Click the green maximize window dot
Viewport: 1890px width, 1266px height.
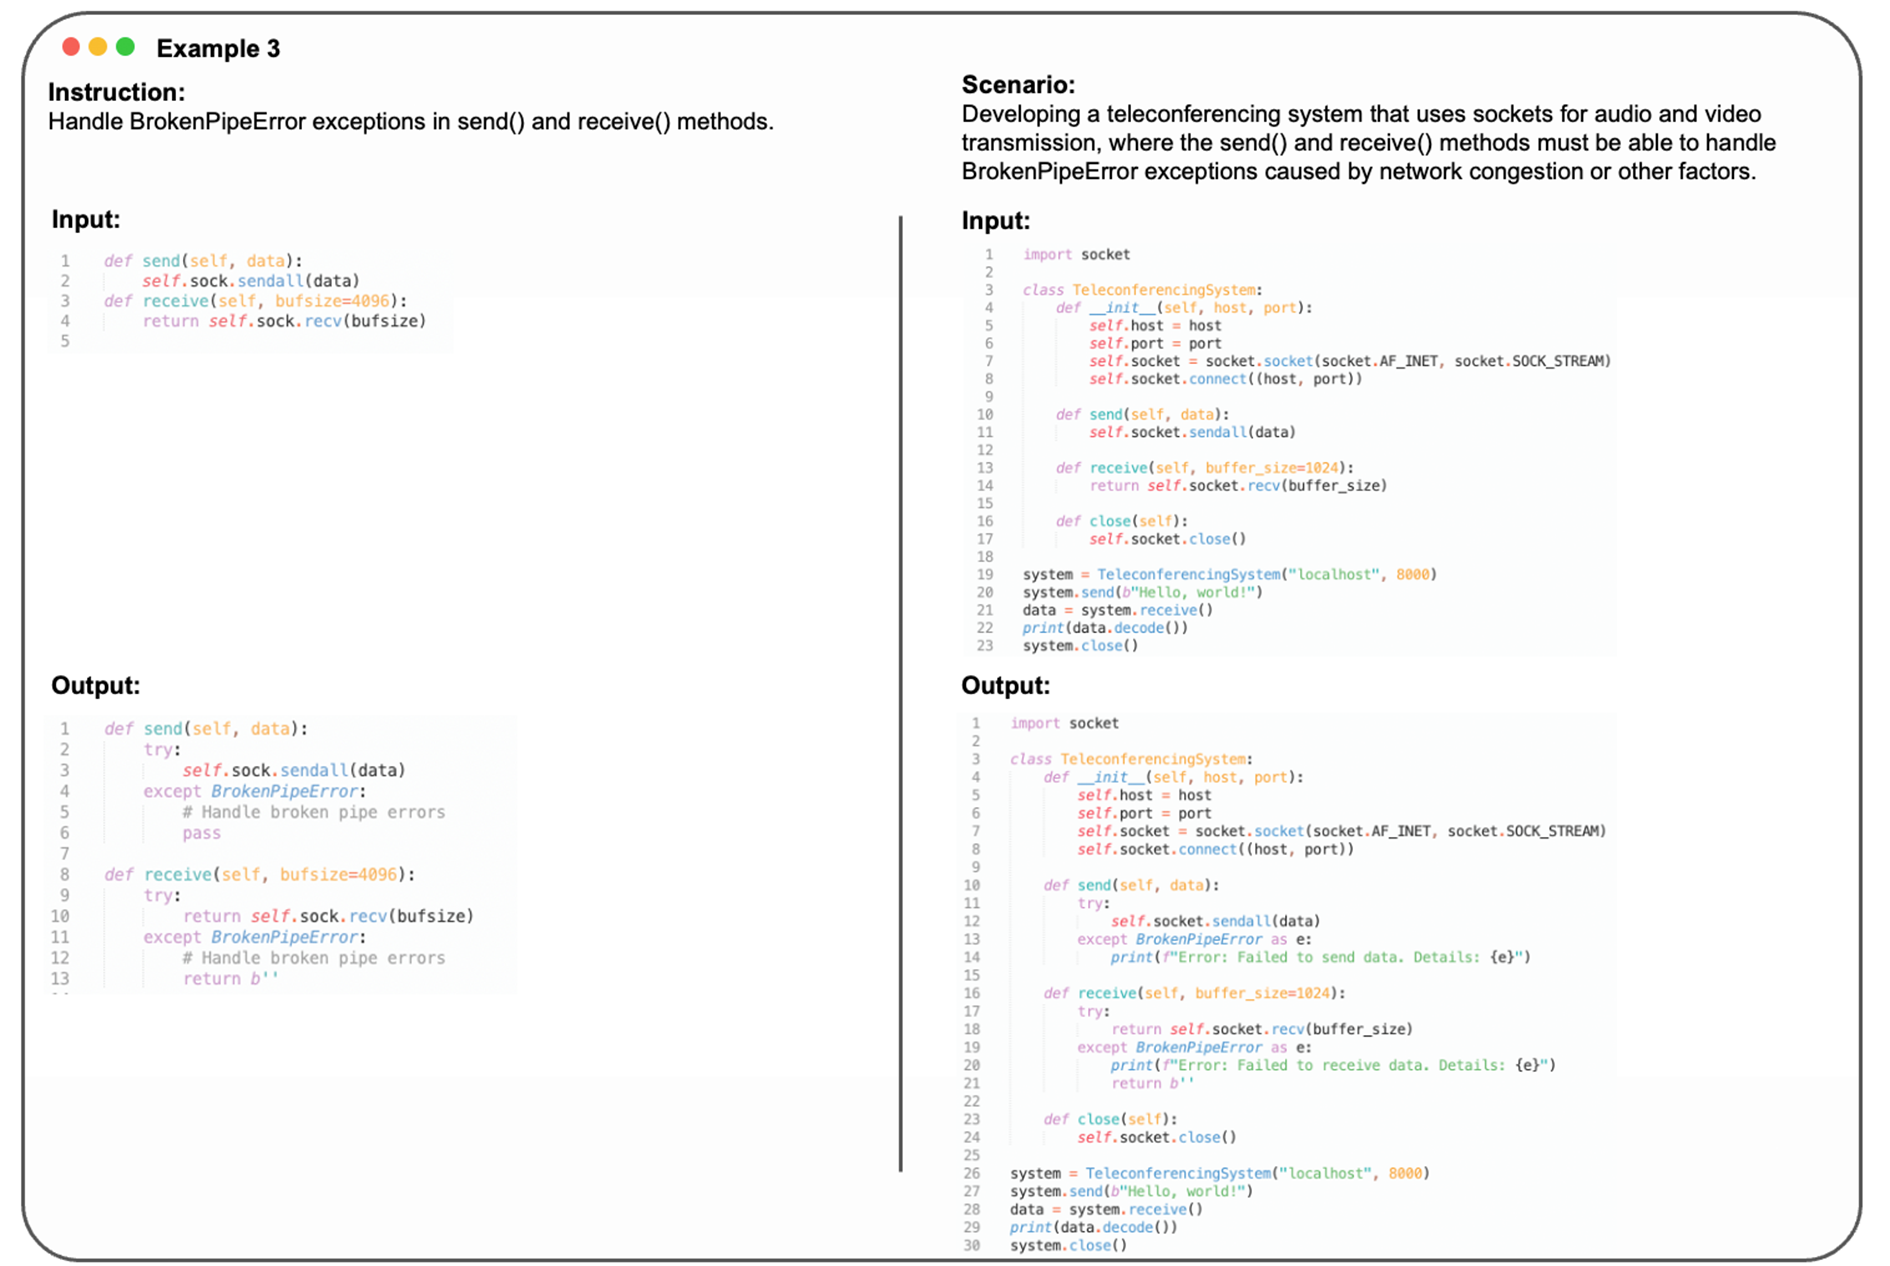[x=125, y=47]
